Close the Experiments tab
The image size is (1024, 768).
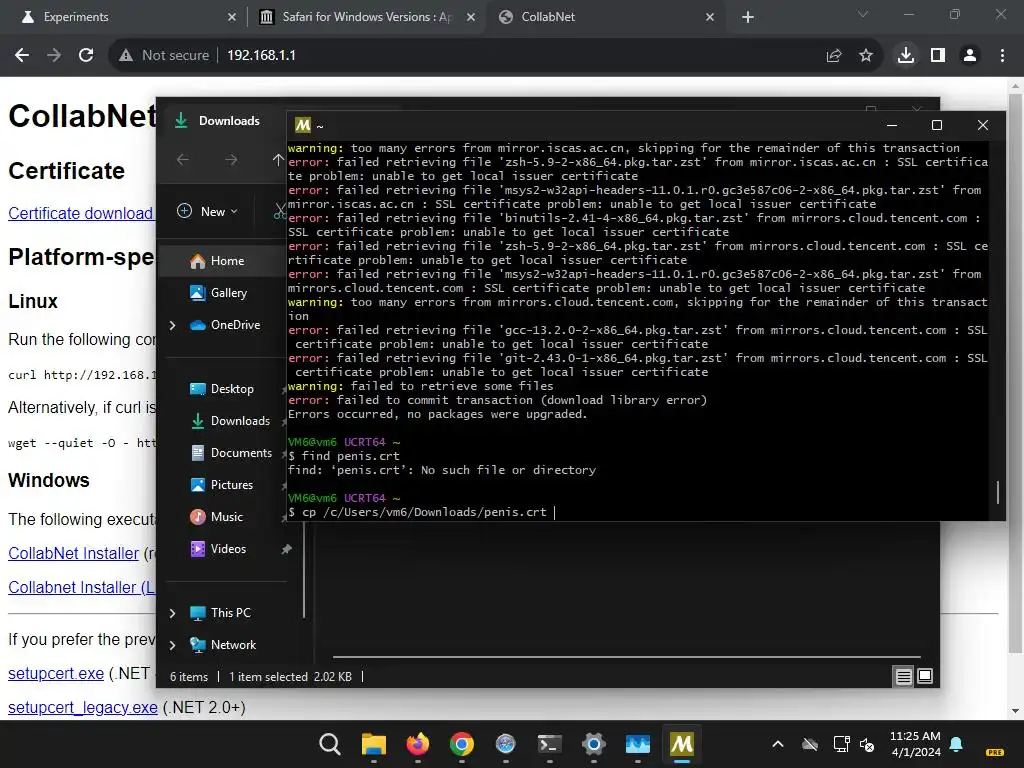click(x=232, y=17)
